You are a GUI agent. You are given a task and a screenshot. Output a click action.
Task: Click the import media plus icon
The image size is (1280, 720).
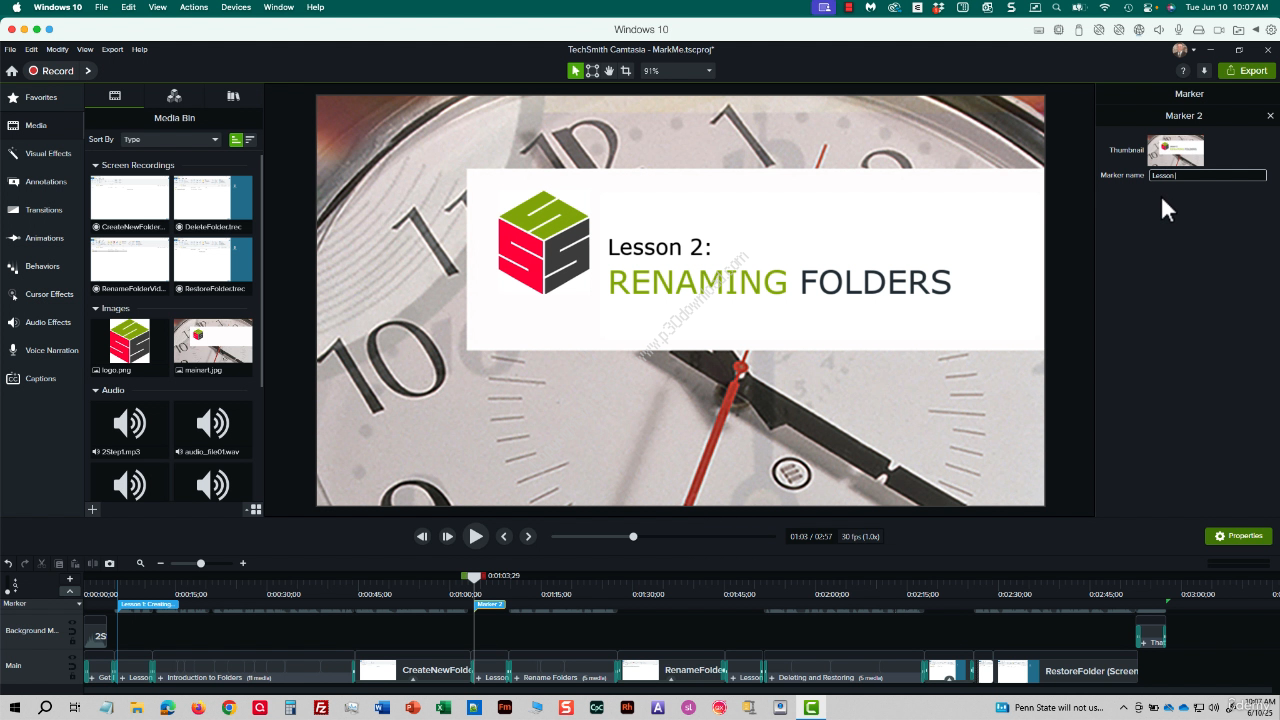pyautogui.click(x=92, y=510)
